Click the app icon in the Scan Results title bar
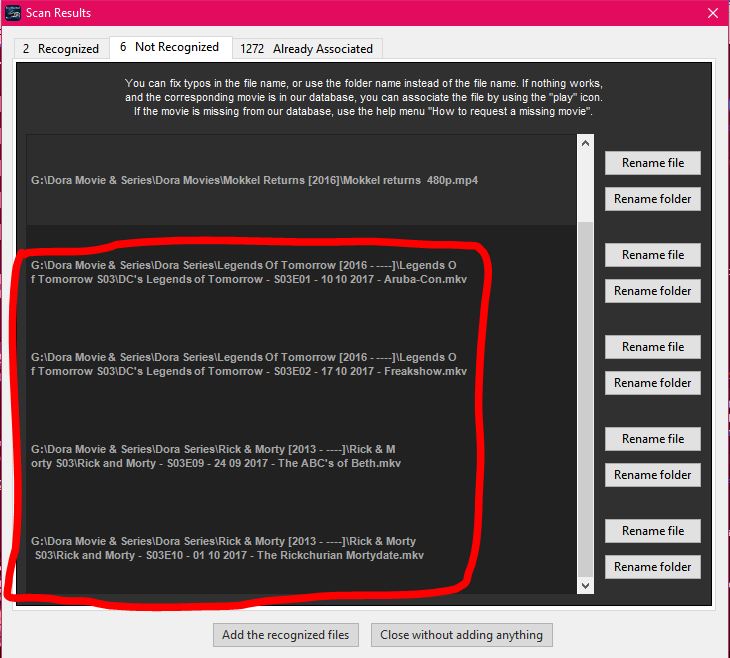This screenshot has width=730, height=658. (13, 13)
